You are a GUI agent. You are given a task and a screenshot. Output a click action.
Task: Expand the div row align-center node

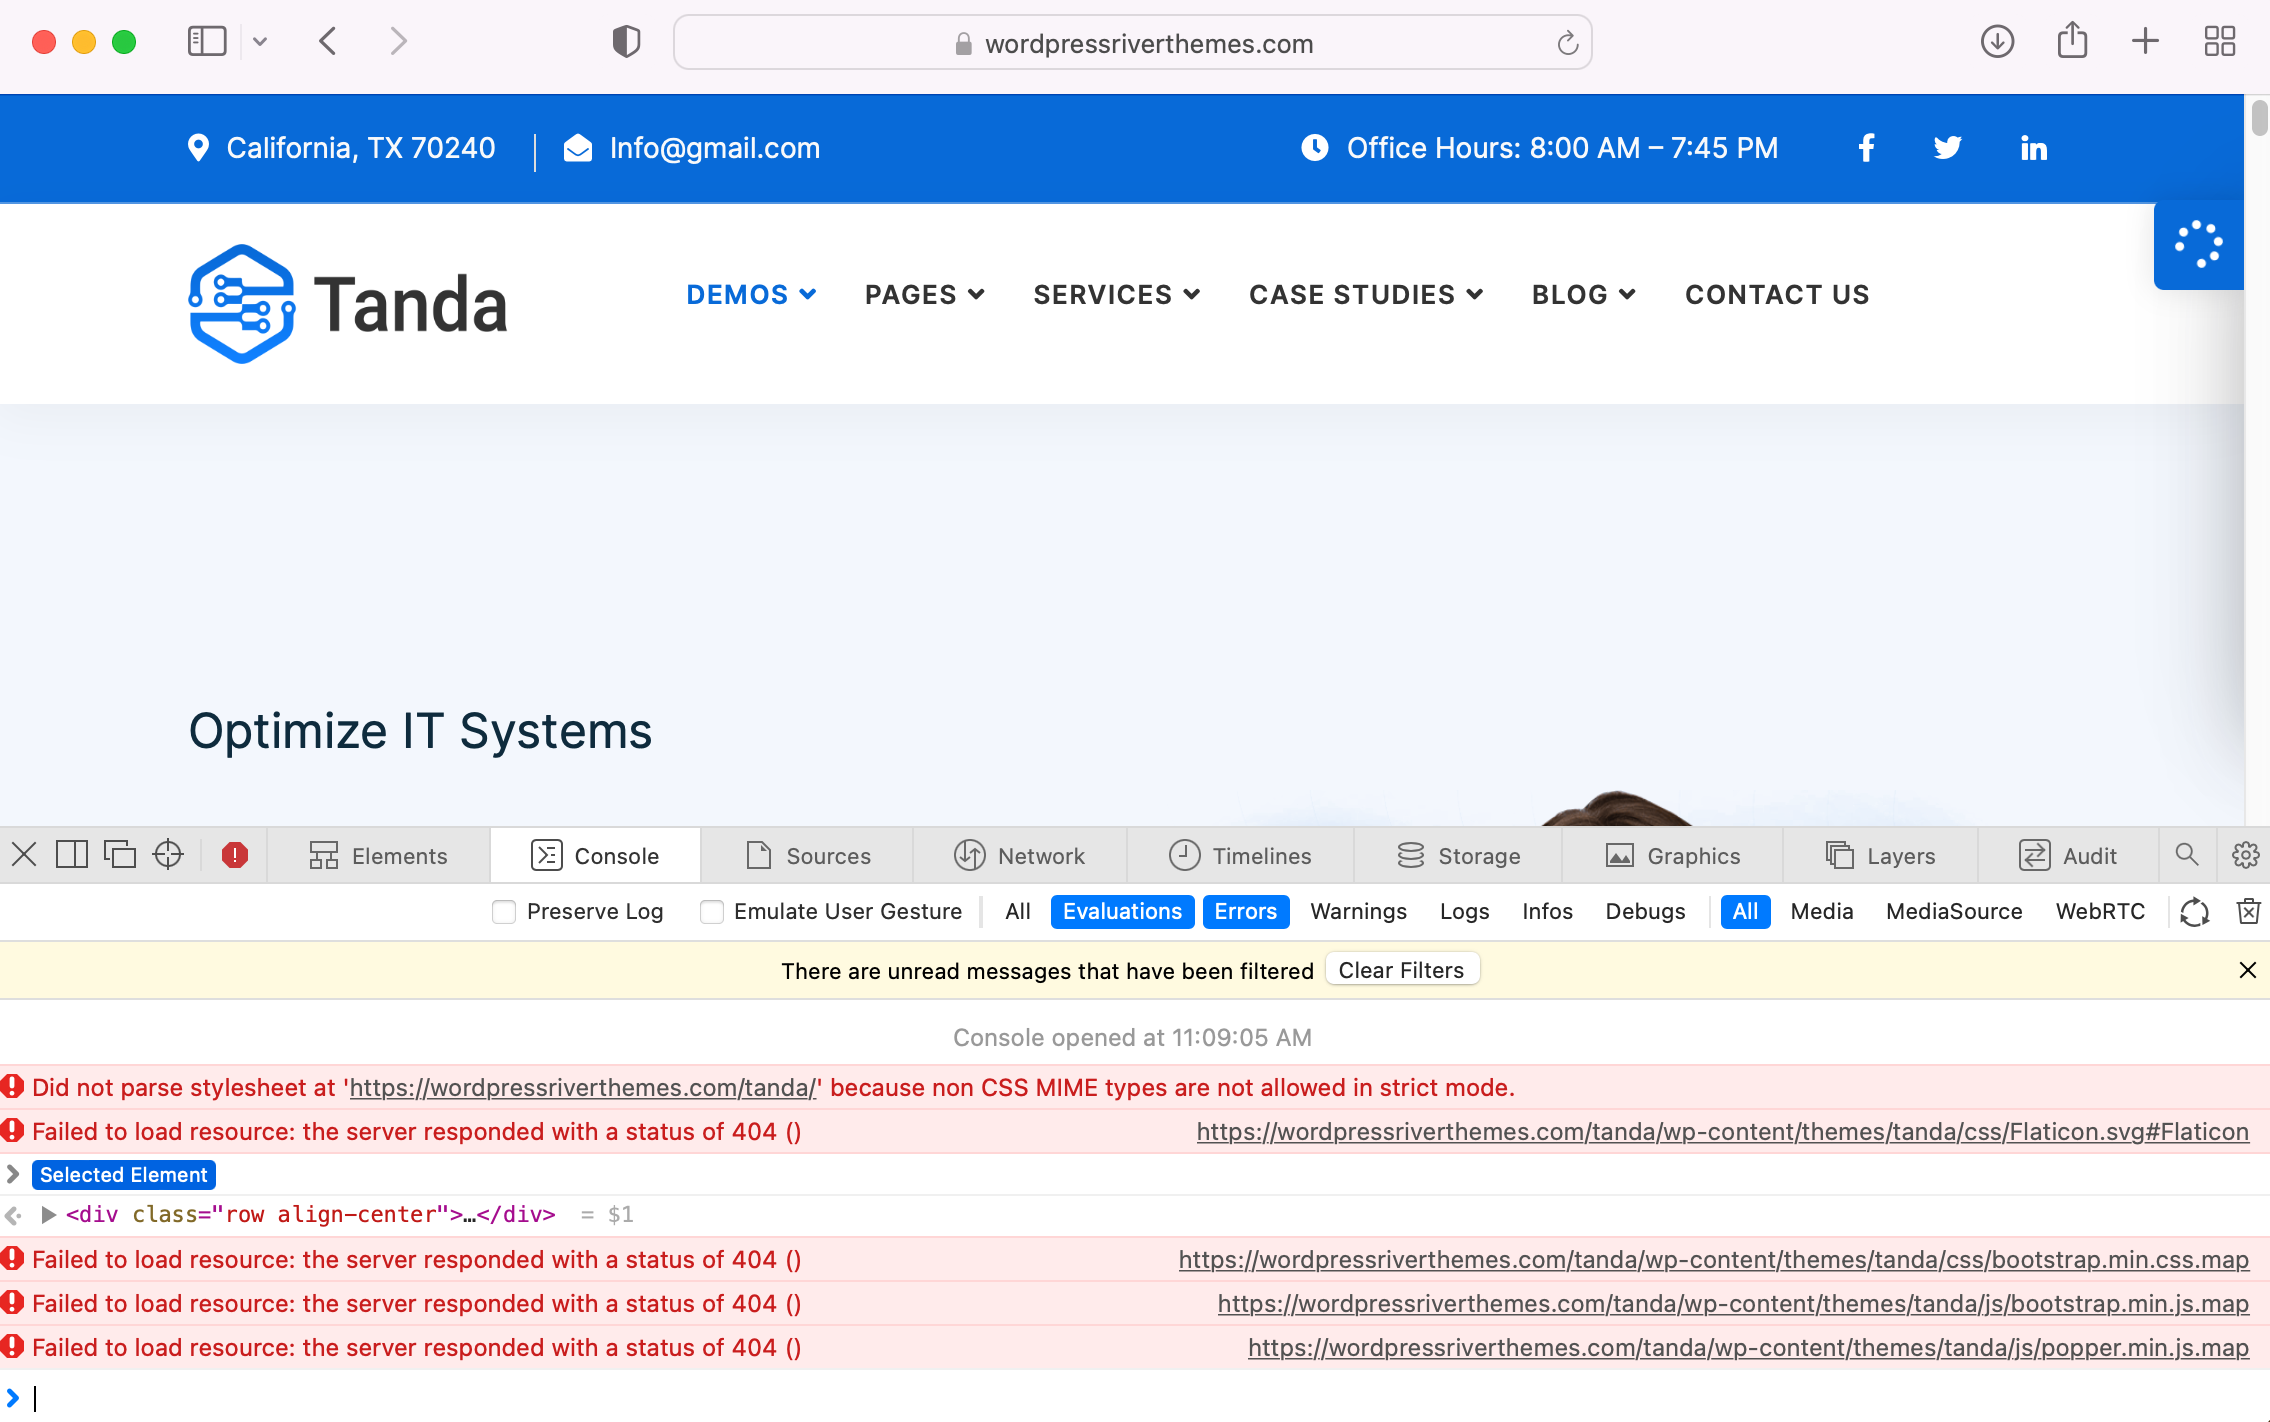coord(48,1214)
